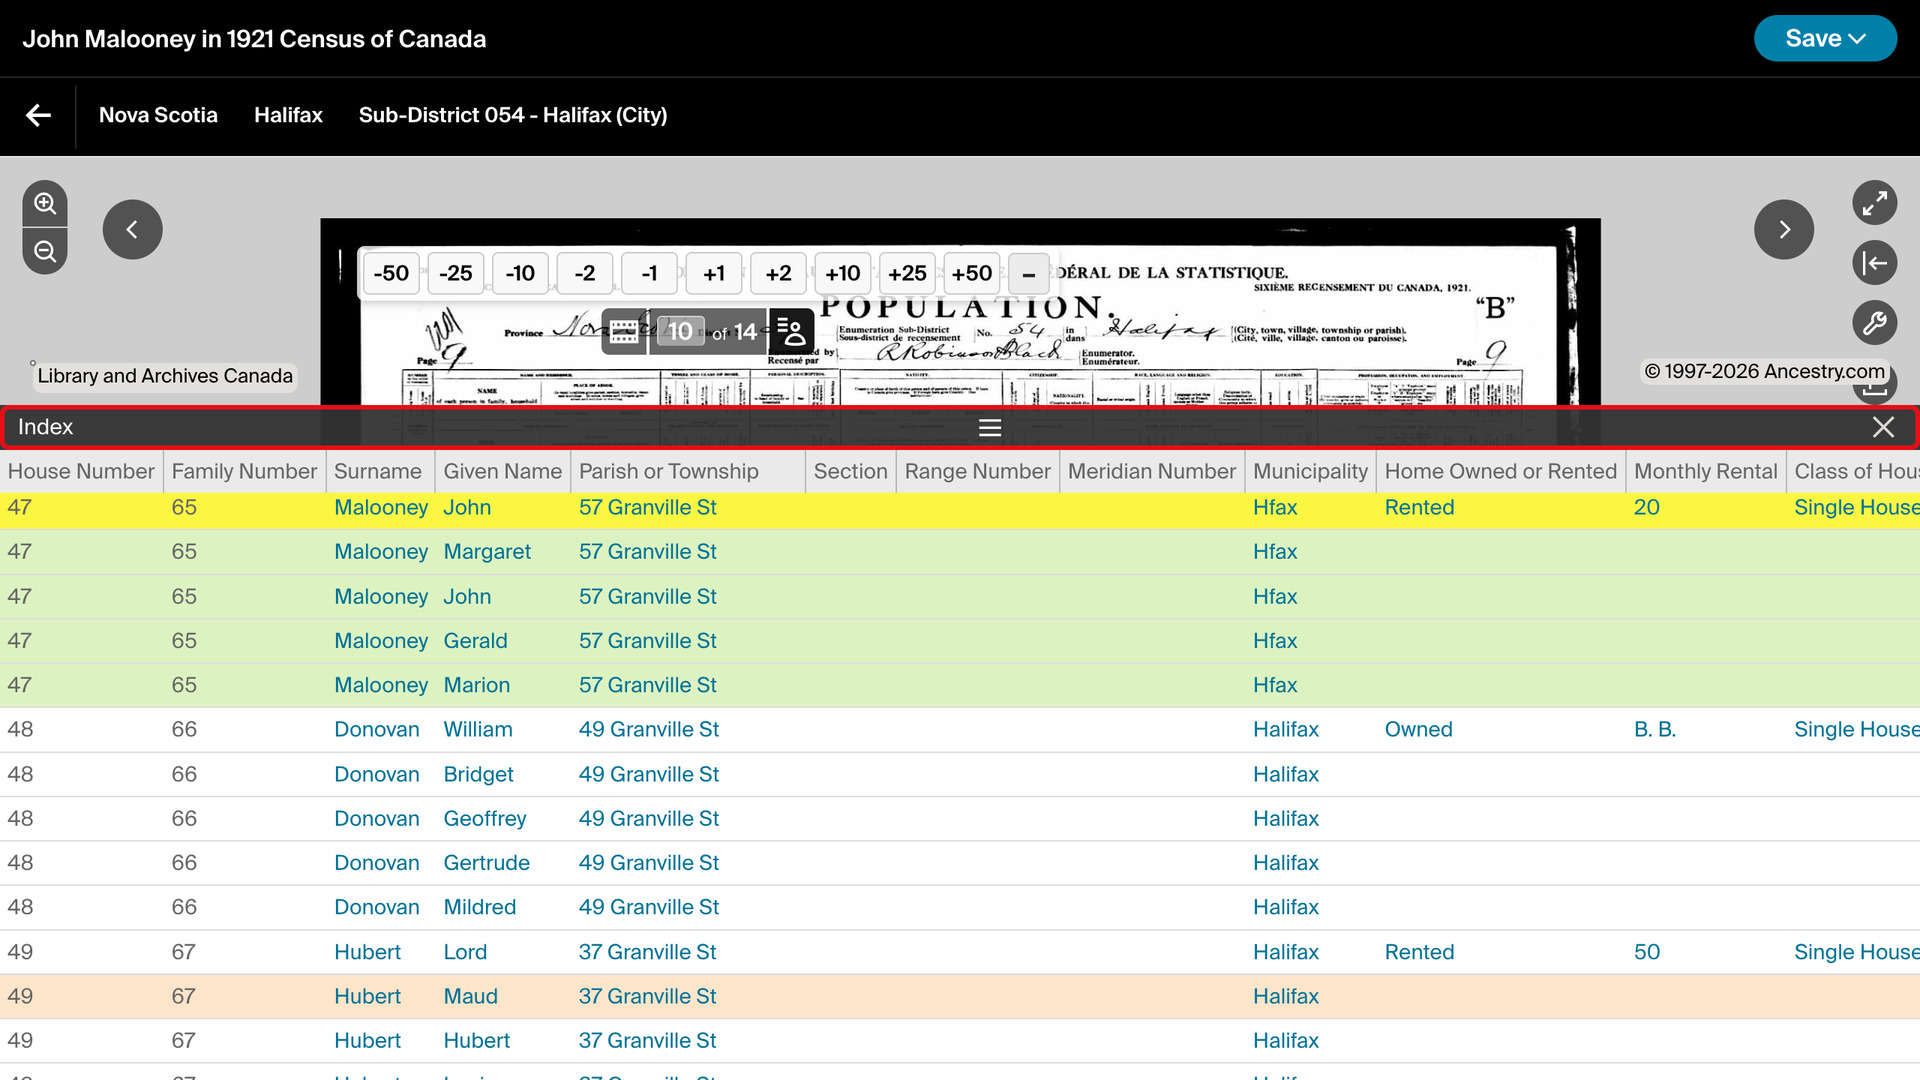Click the page number field showing 10
This screenshot has width=1920, height=1080.
680,332
